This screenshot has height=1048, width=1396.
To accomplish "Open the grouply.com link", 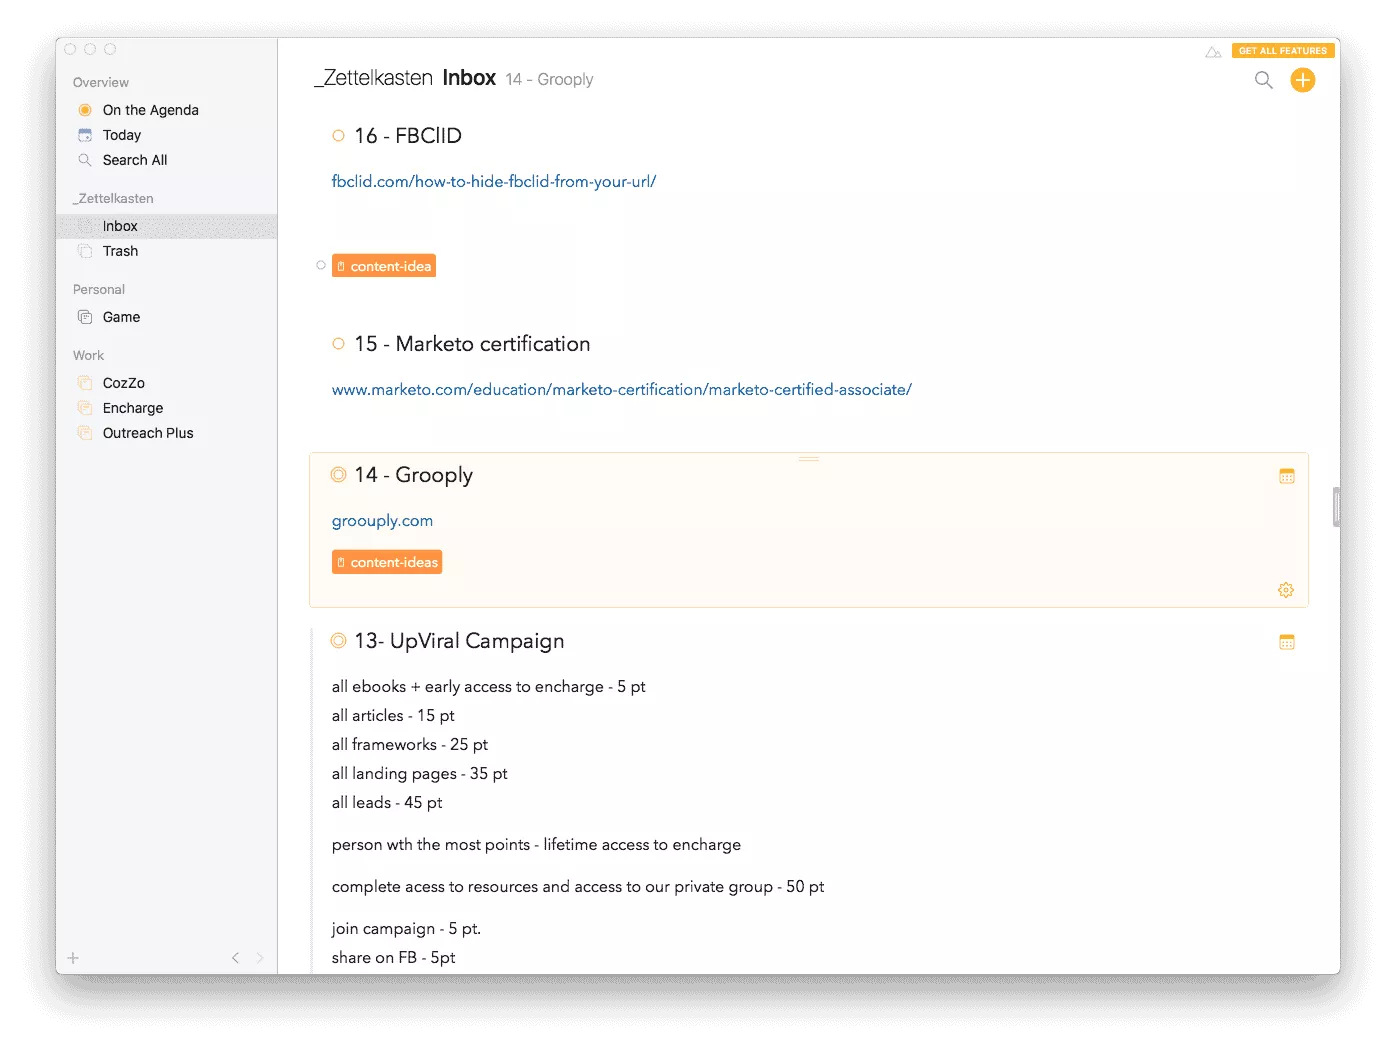I will 382,521.
